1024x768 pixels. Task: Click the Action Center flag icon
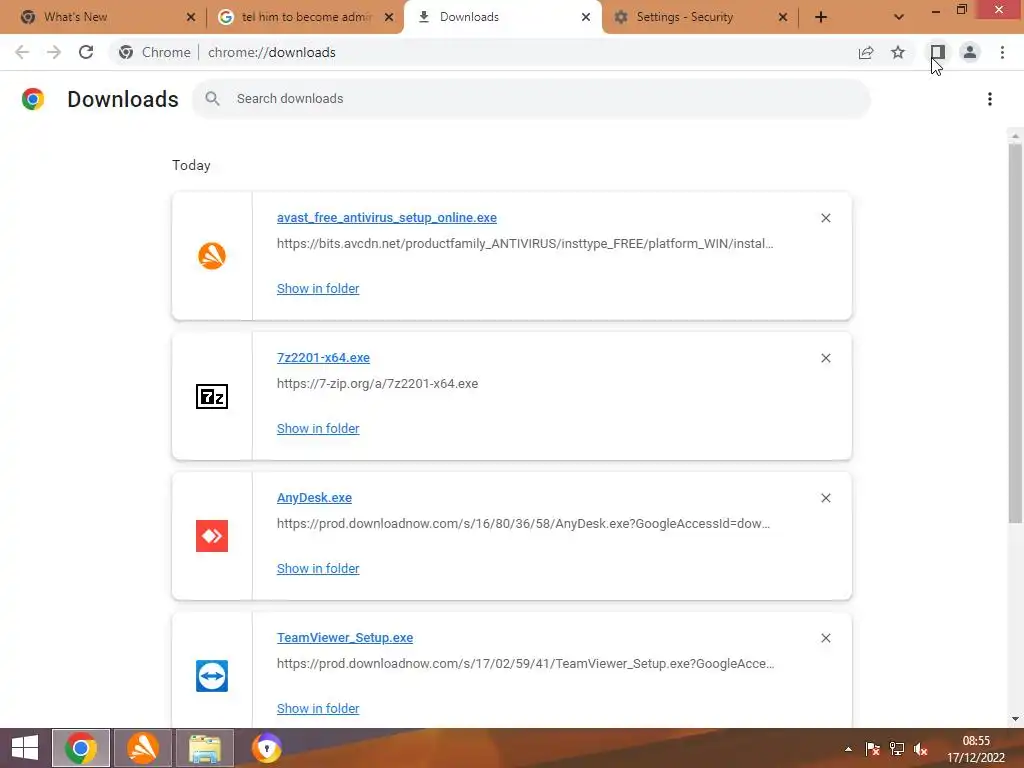pos(872,749)
